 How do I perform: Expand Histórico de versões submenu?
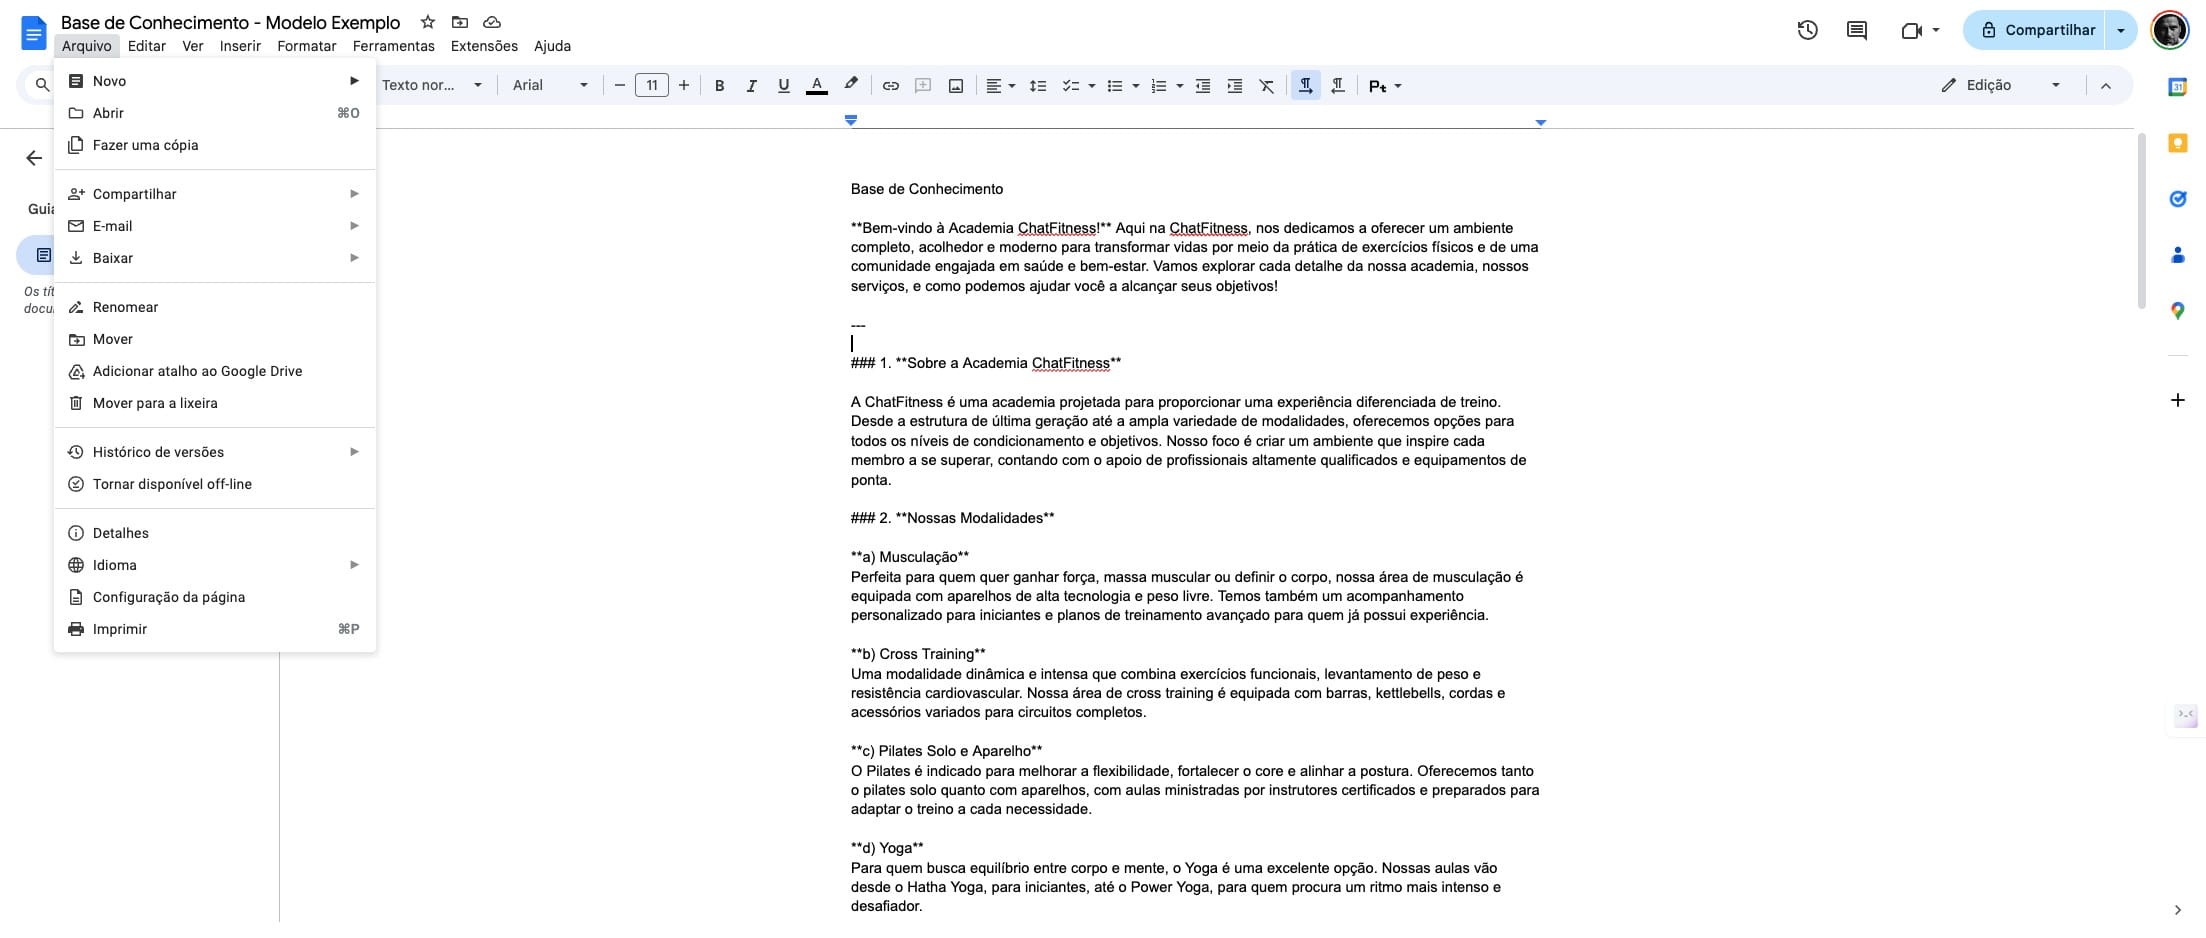(x=215, y=452)
